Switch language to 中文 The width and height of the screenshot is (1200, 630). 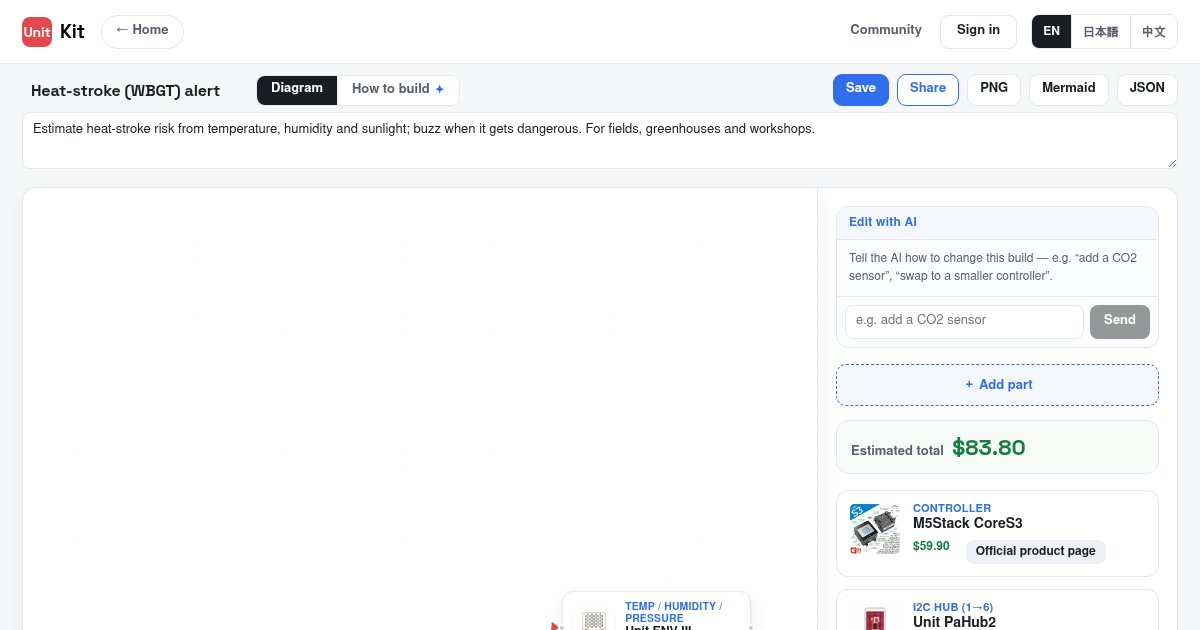(x=1153, y=31)
